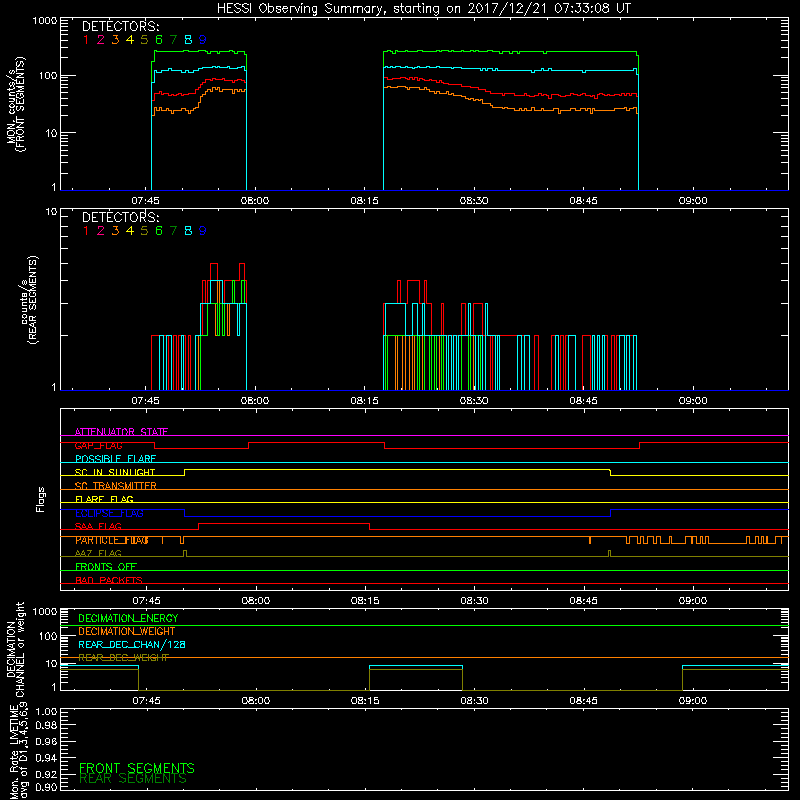Pick orange detector 3 in rear segments legend

(115, 231)
